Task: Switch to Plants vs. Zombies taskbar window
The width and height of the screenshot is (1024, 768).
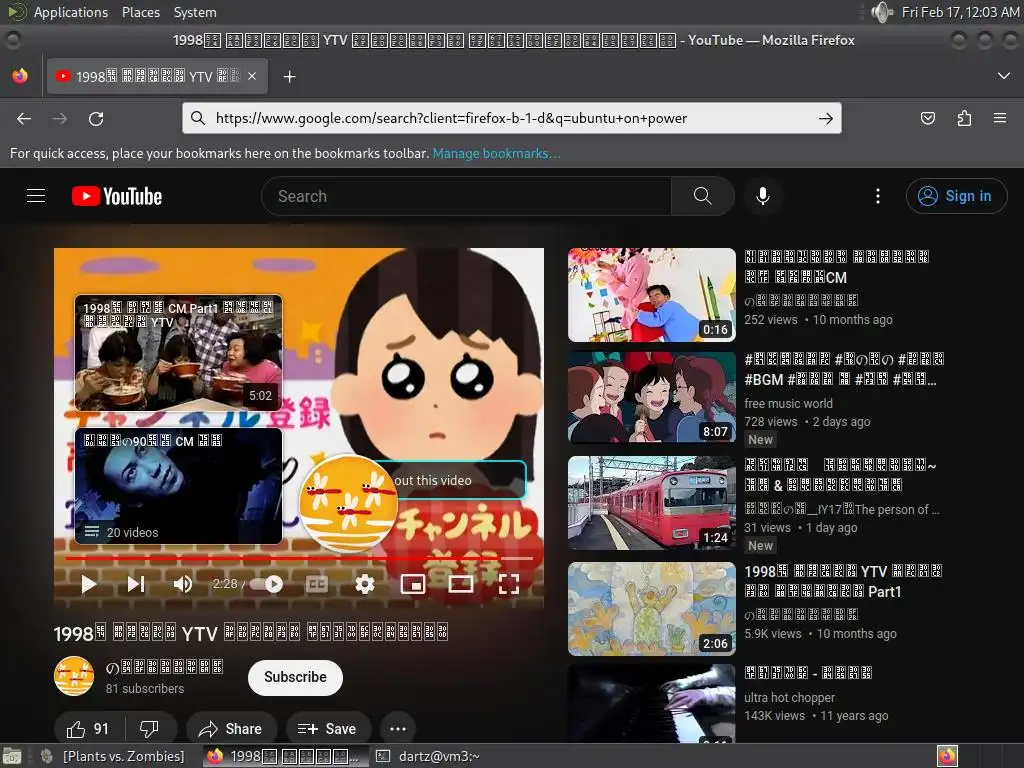Action: pos(113,756)
